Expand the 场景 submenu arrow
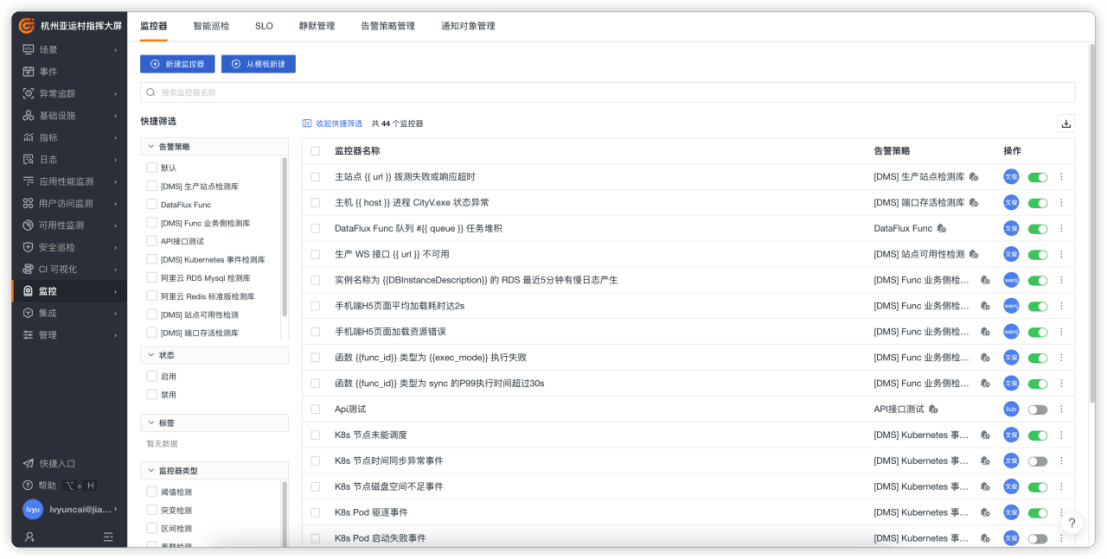 (x=116, y=50)
